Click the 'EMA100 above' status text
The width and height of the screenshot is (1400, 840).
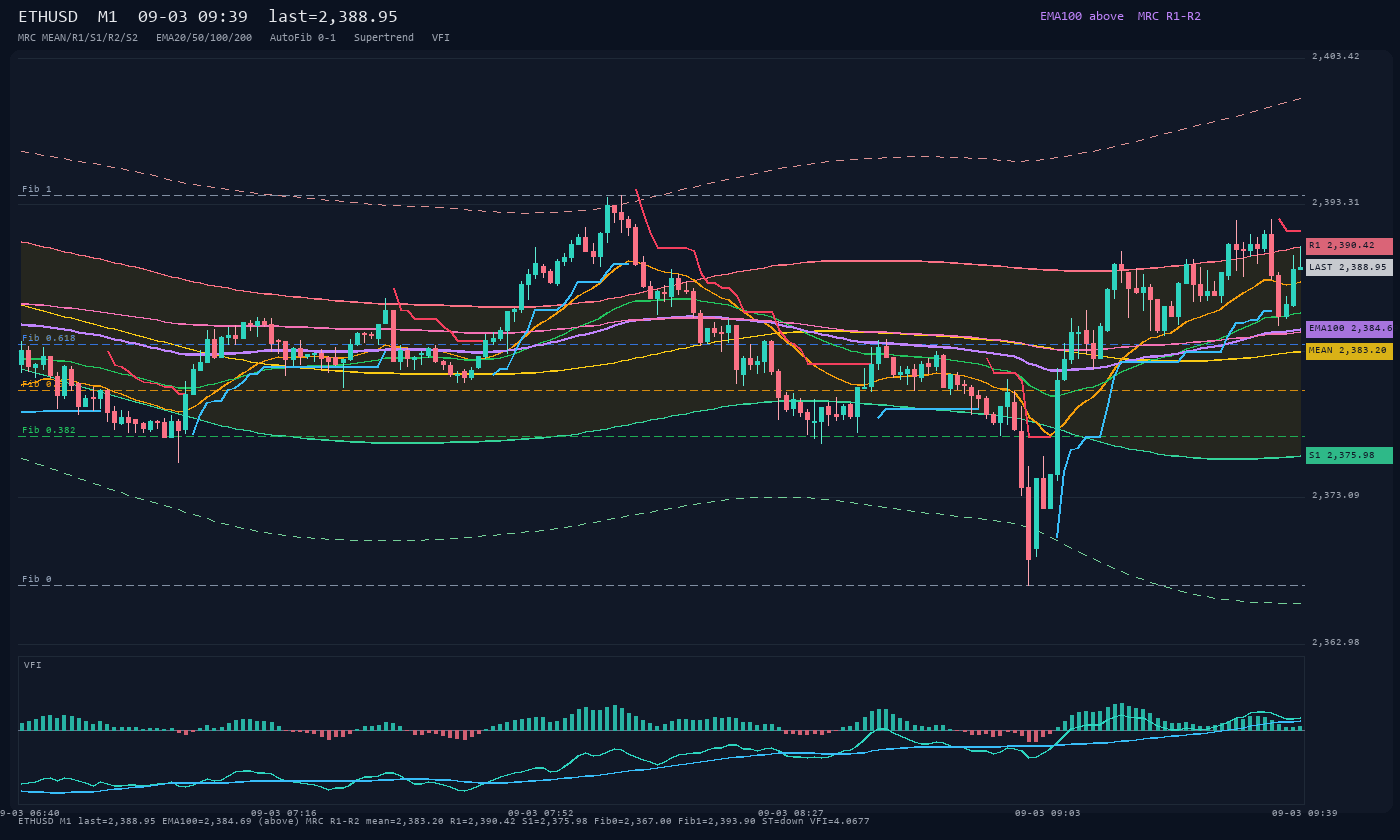pos(1081,16)
